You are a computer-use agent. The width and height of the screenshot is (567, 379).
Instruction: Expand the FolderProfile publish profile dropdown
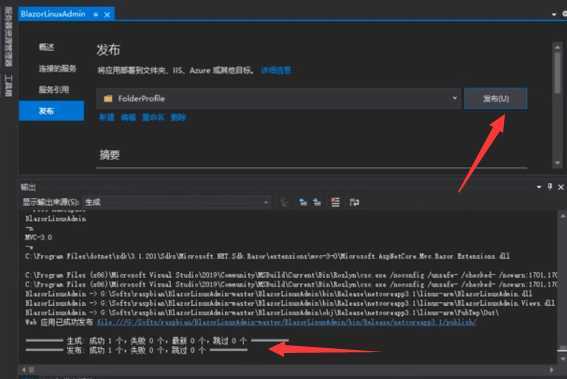(x=454, y=98)
